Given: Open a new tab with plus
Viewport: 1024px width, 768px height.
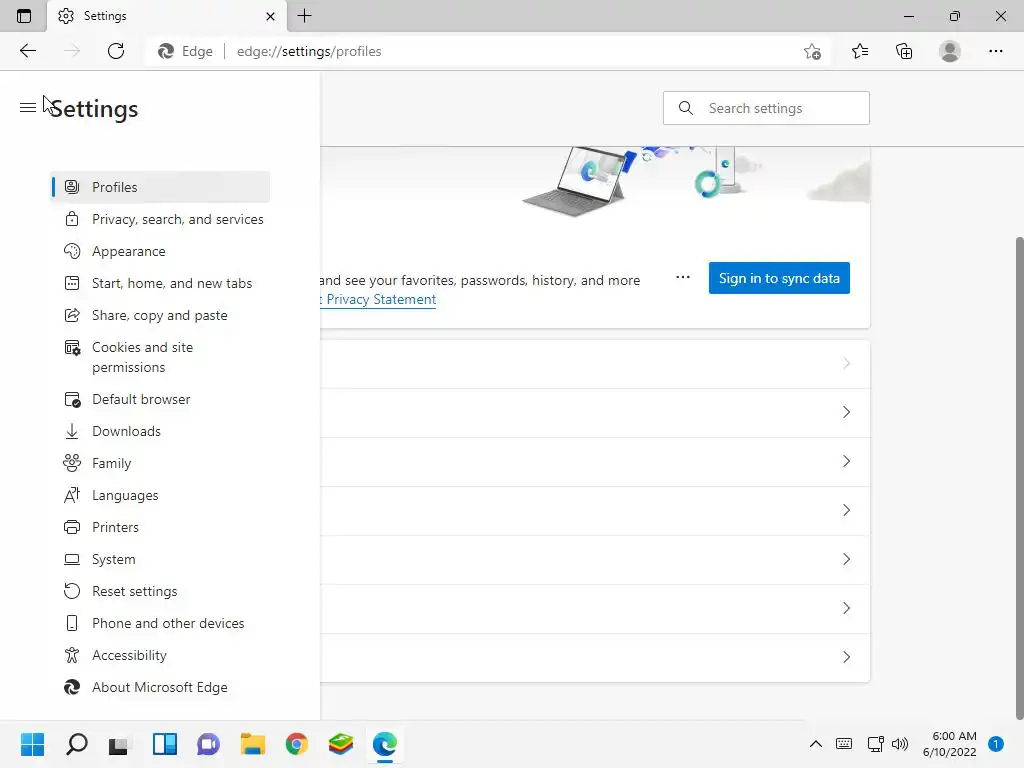Looking at the screenshot, I should 304,16.
